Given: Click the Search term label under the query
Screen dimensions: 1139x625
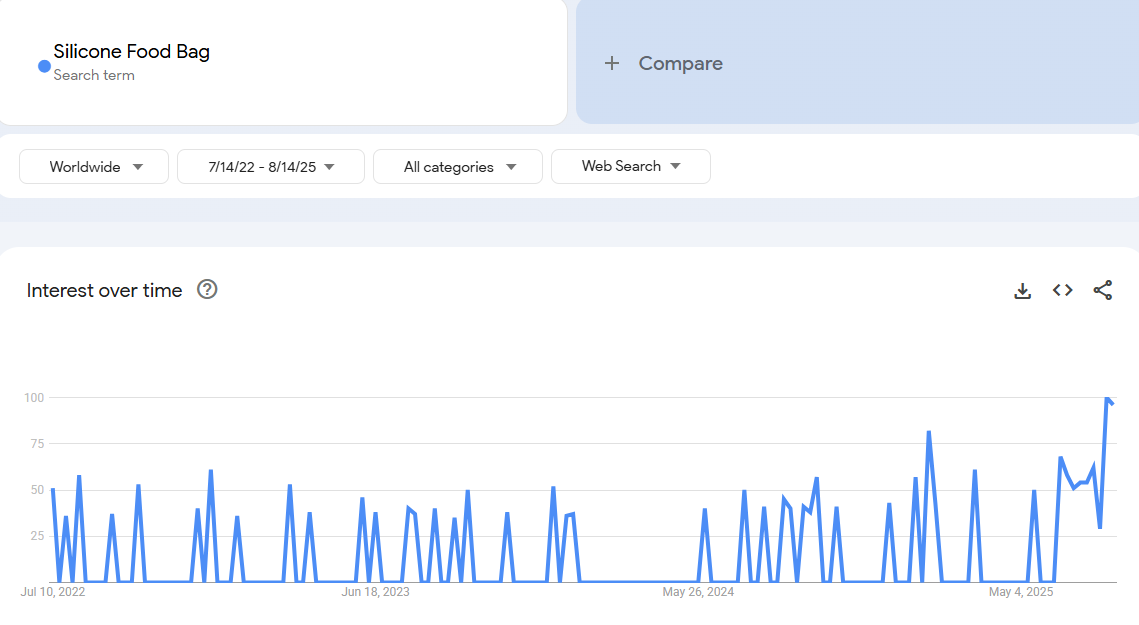Looking at the screenshot, I should (x=94, y=76).
